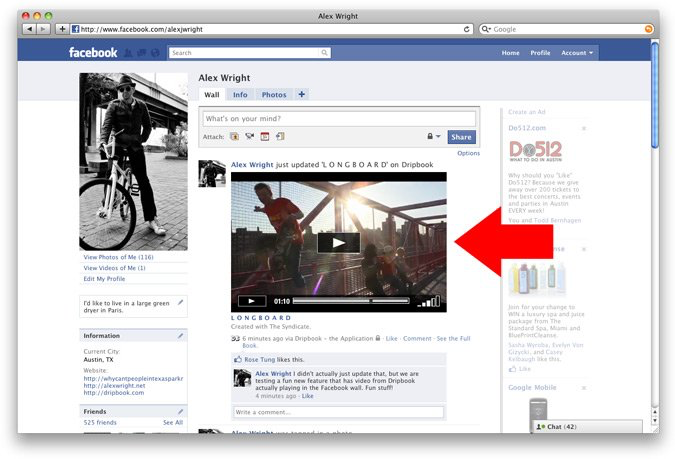Click Edit My Profile link
This screenshot has height=459, width=675.
(x=104, y=279)
